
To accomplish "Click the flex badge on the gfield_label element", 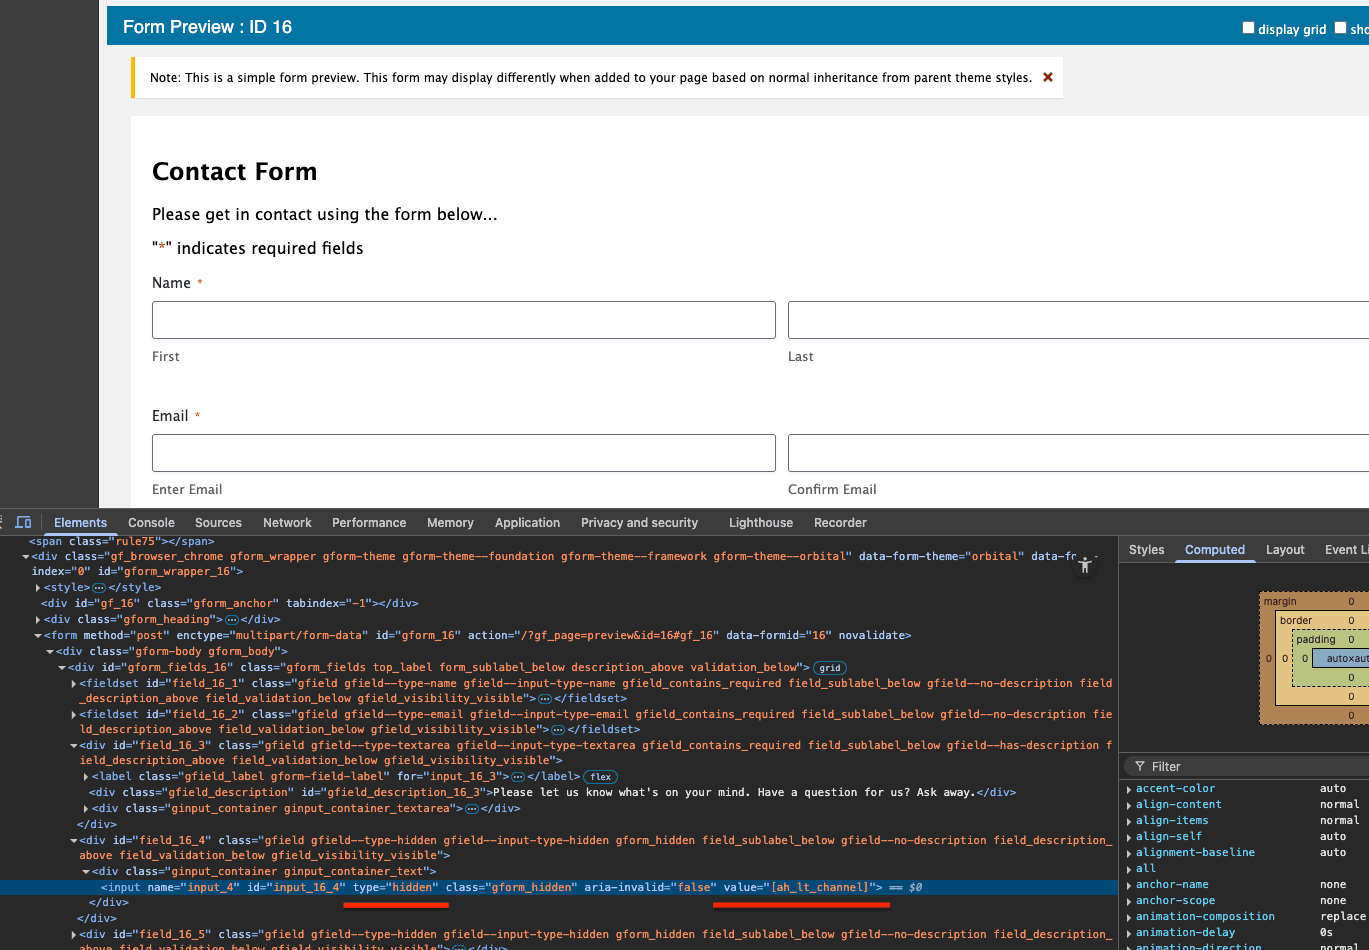I will 599,776.
